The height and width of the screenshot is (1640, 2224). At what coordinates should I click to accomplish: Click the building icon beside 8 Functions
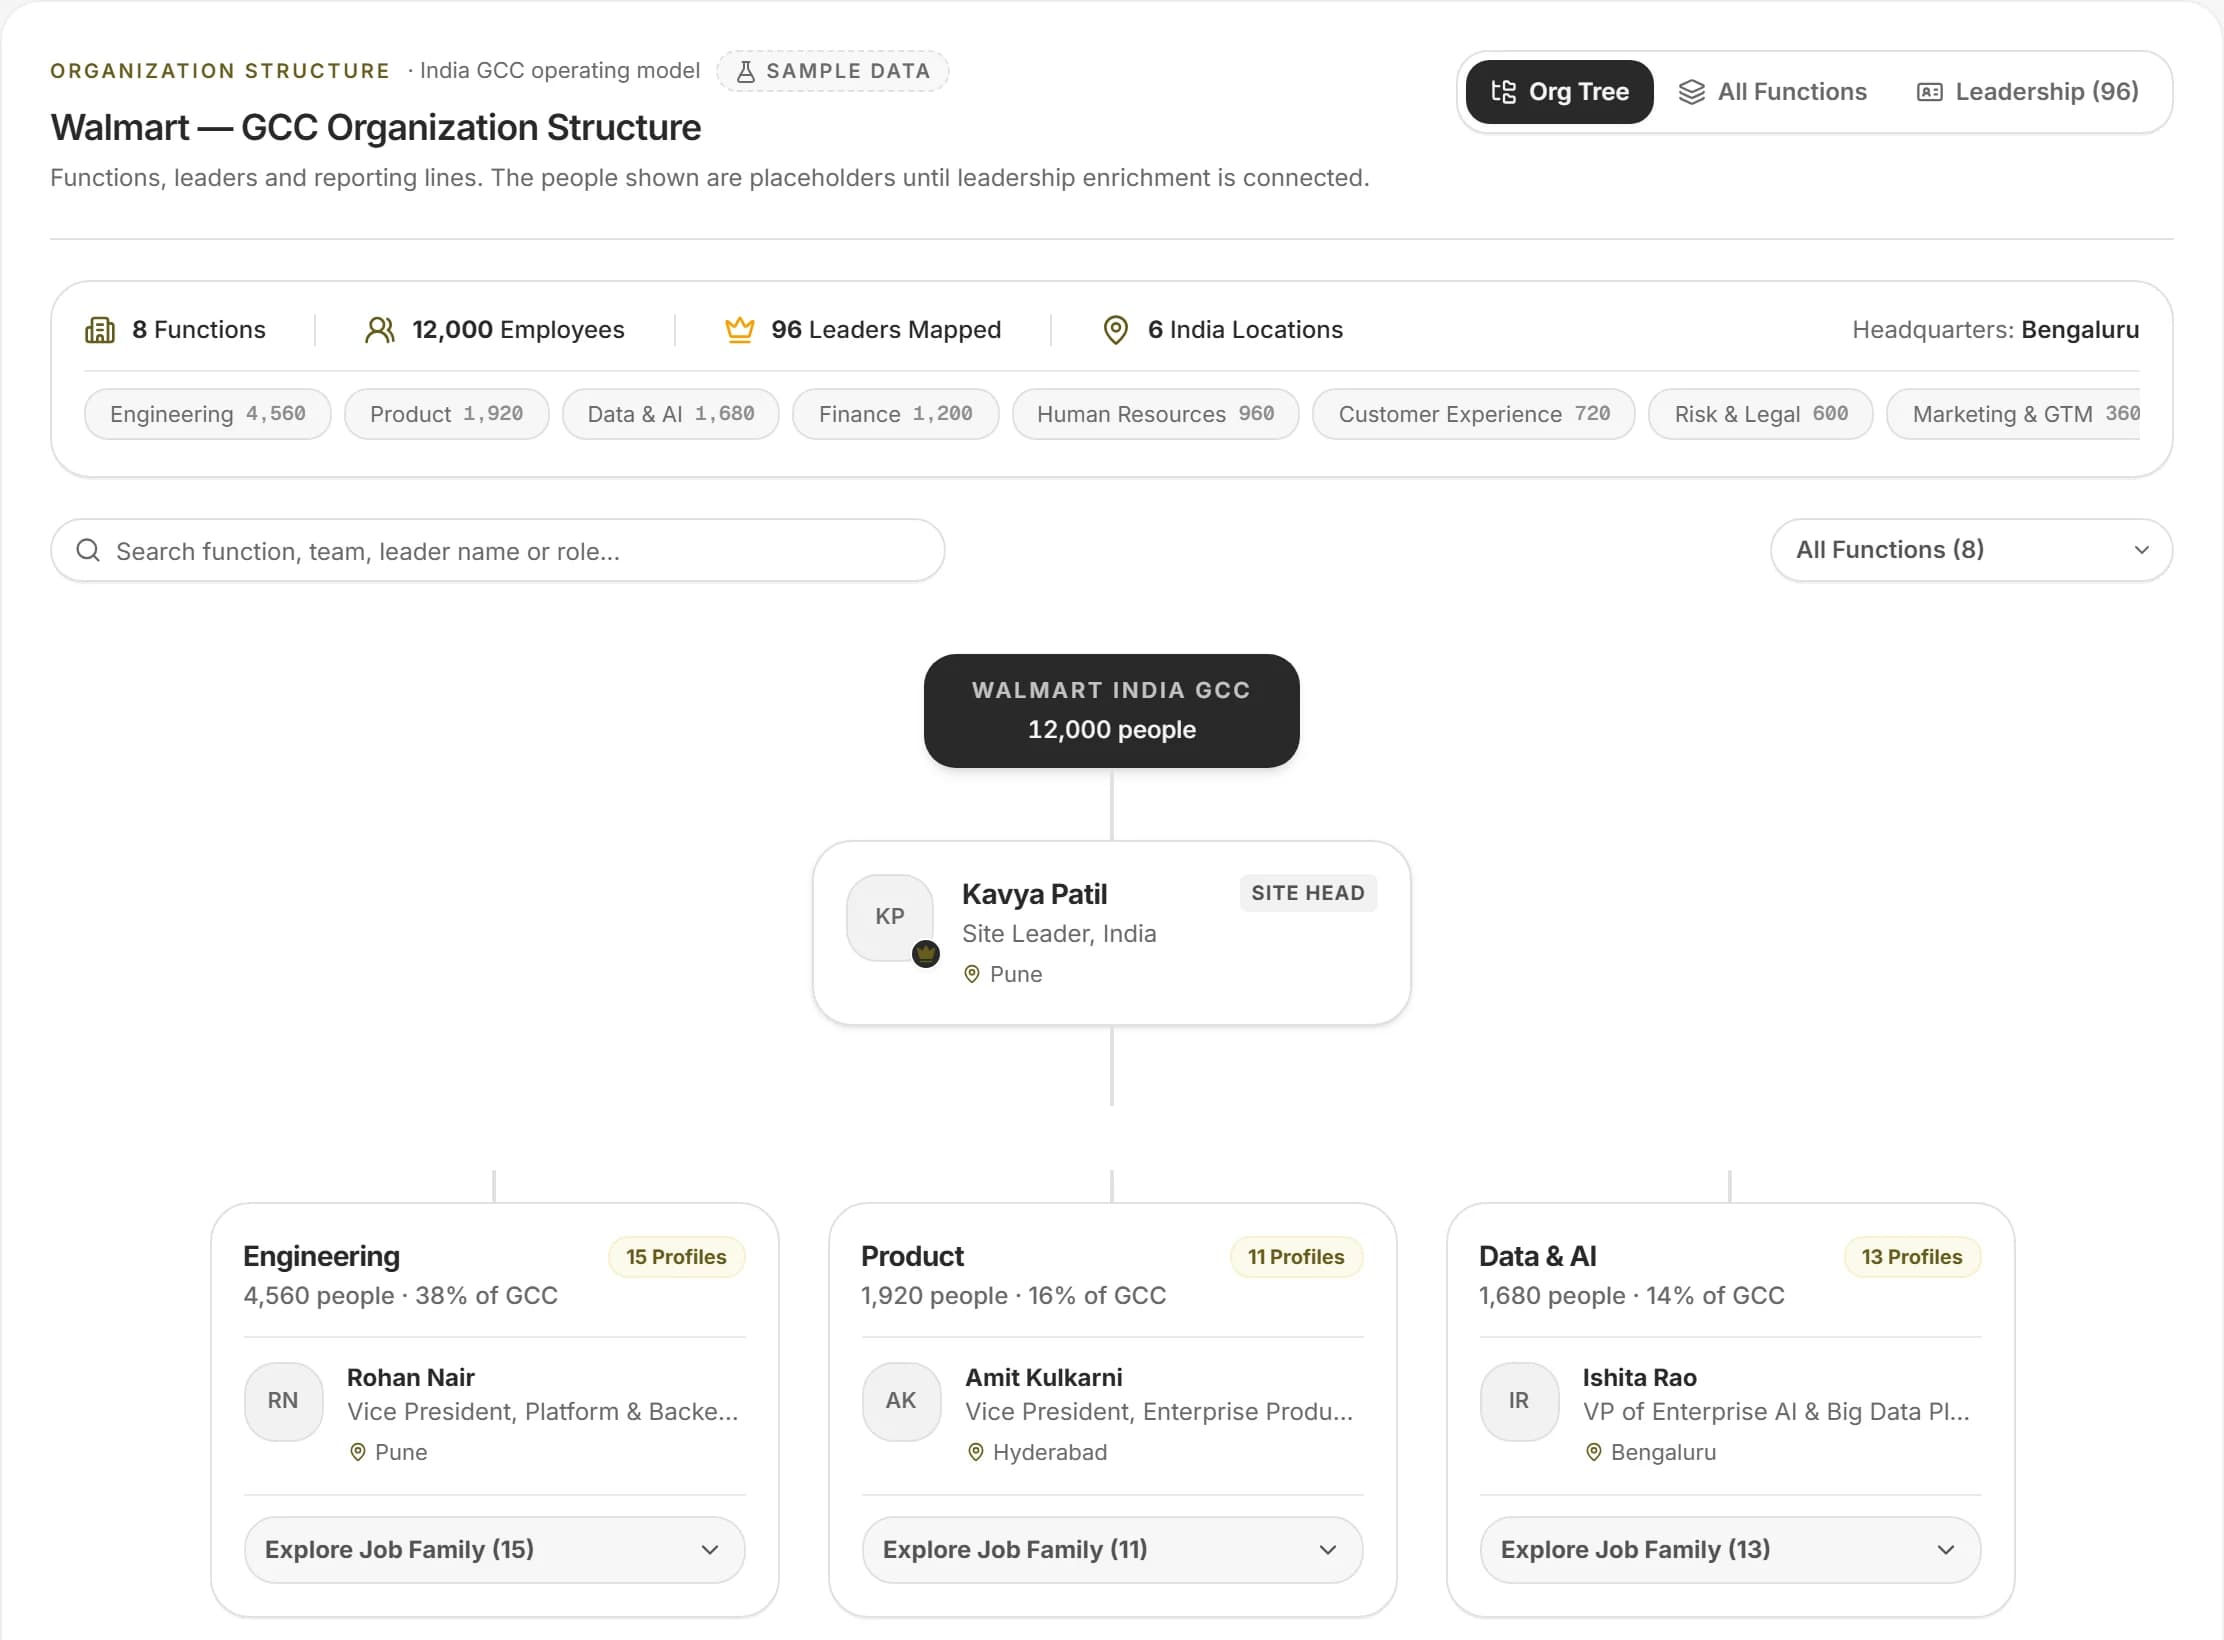pyautogui.click(x=100, y=330)
